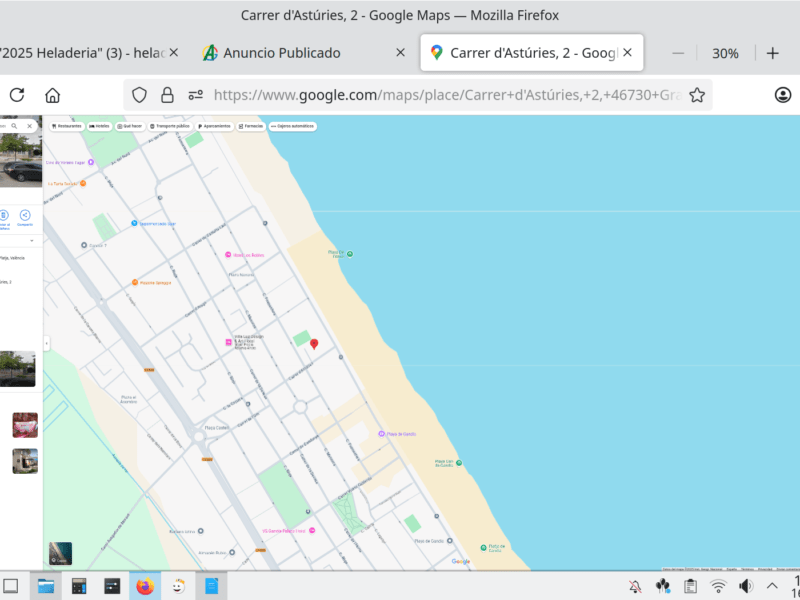The height and width of the screenshot is (600, 800).
Task: Select the orange La Torta restaurant marker
Action: coord(83,183)
